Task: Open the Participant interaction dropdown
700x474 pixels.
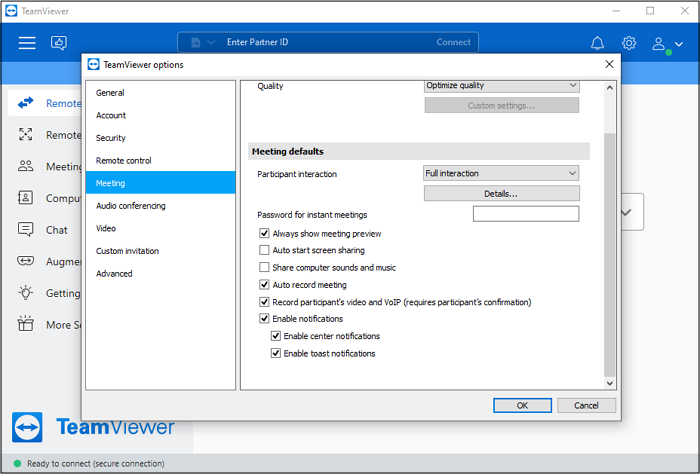Action: 501,174
